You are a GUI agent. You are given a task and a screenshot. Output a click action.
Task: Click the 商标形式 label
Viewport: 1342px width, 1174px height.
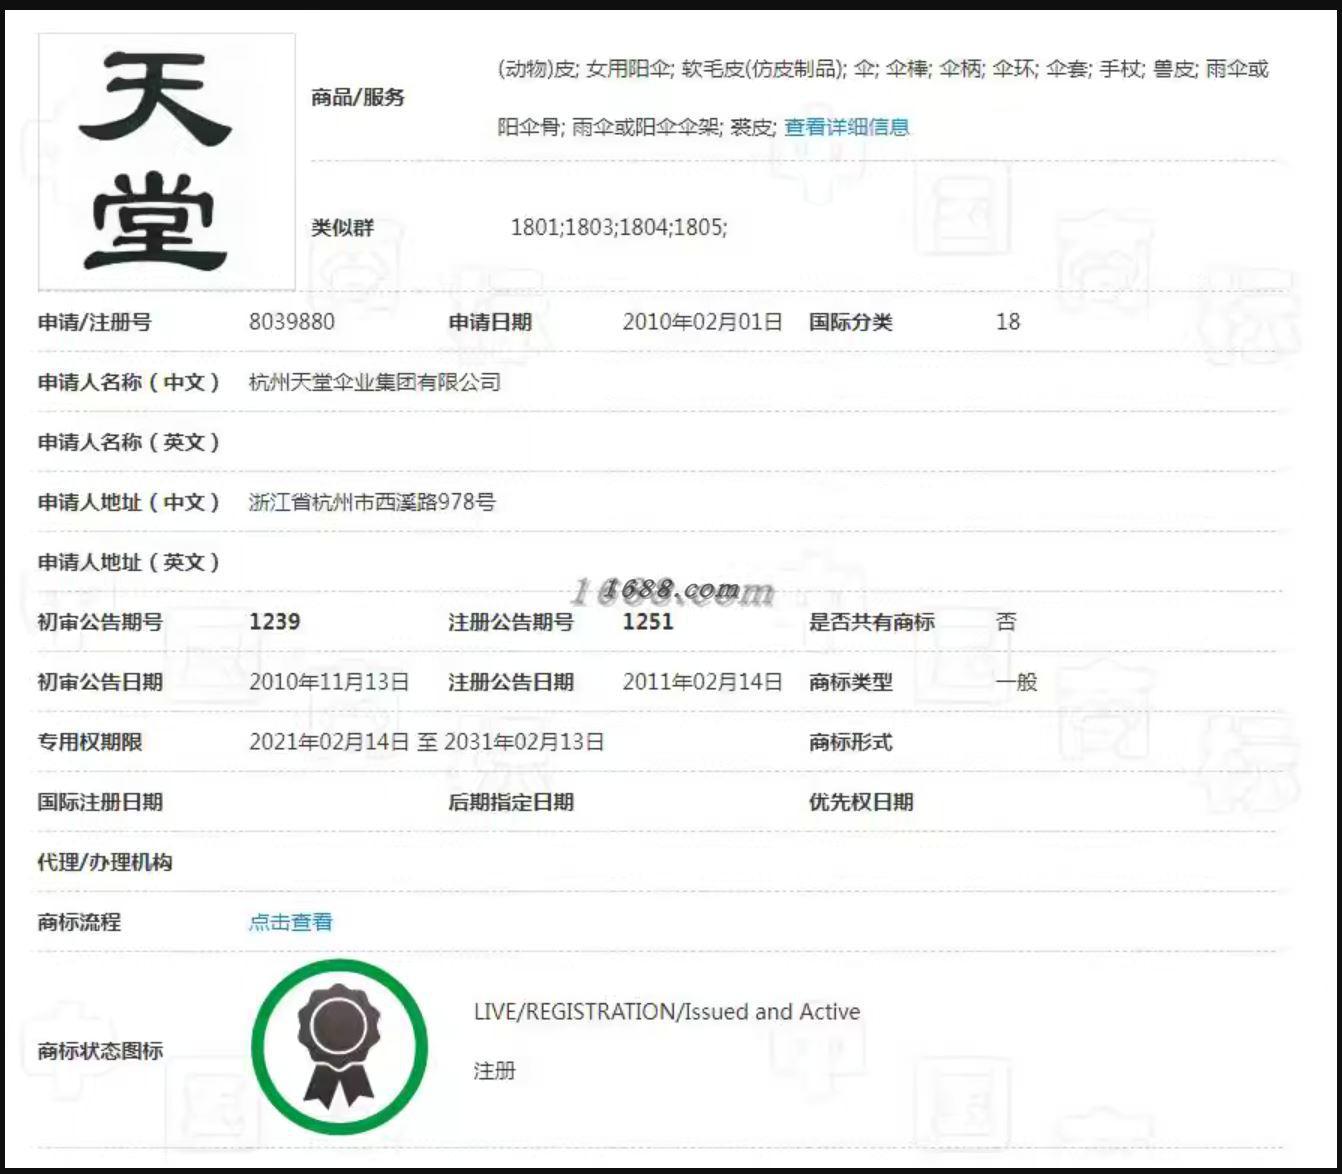coord(851,742)
